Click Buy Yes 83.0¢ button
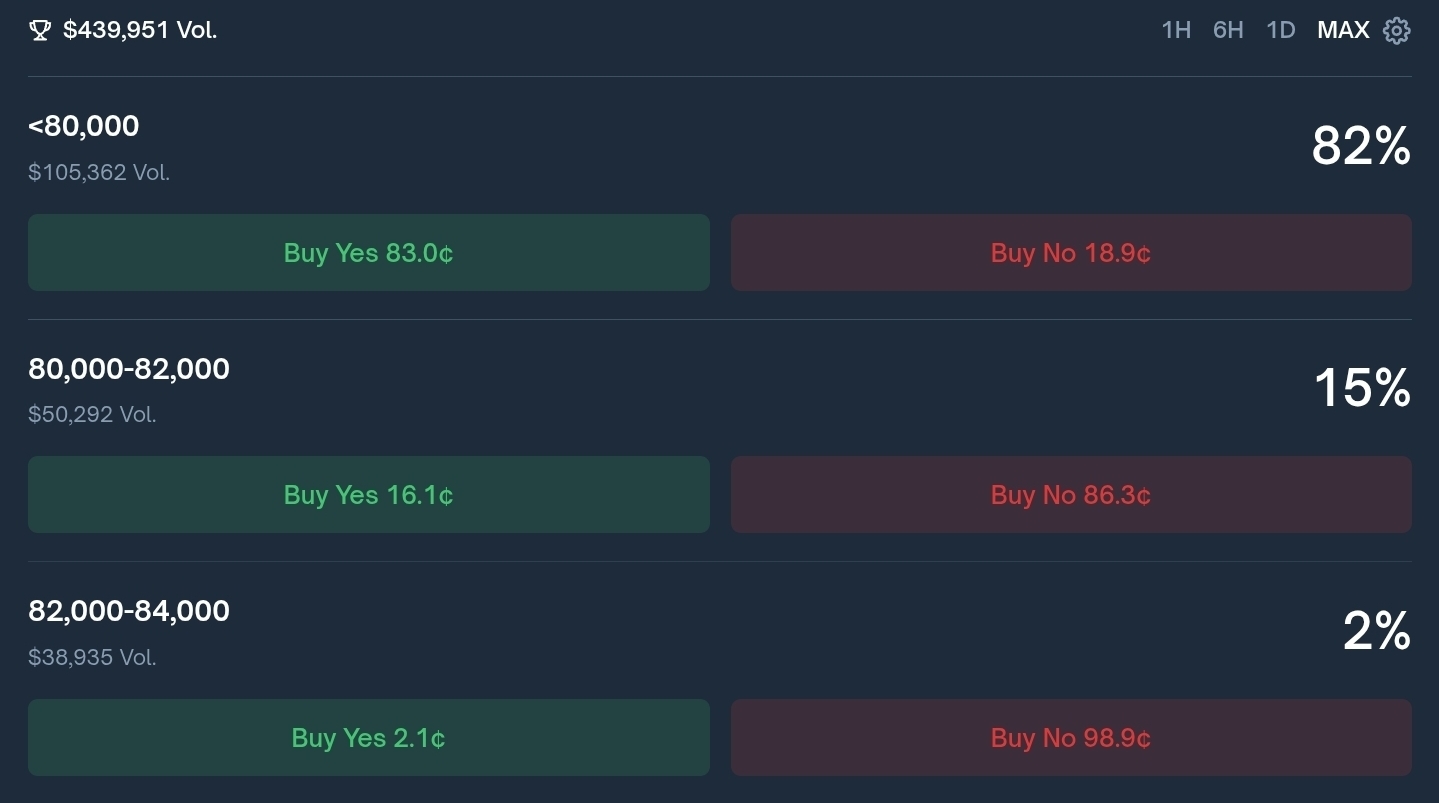1439x803 pixels. tap(368, 253)
